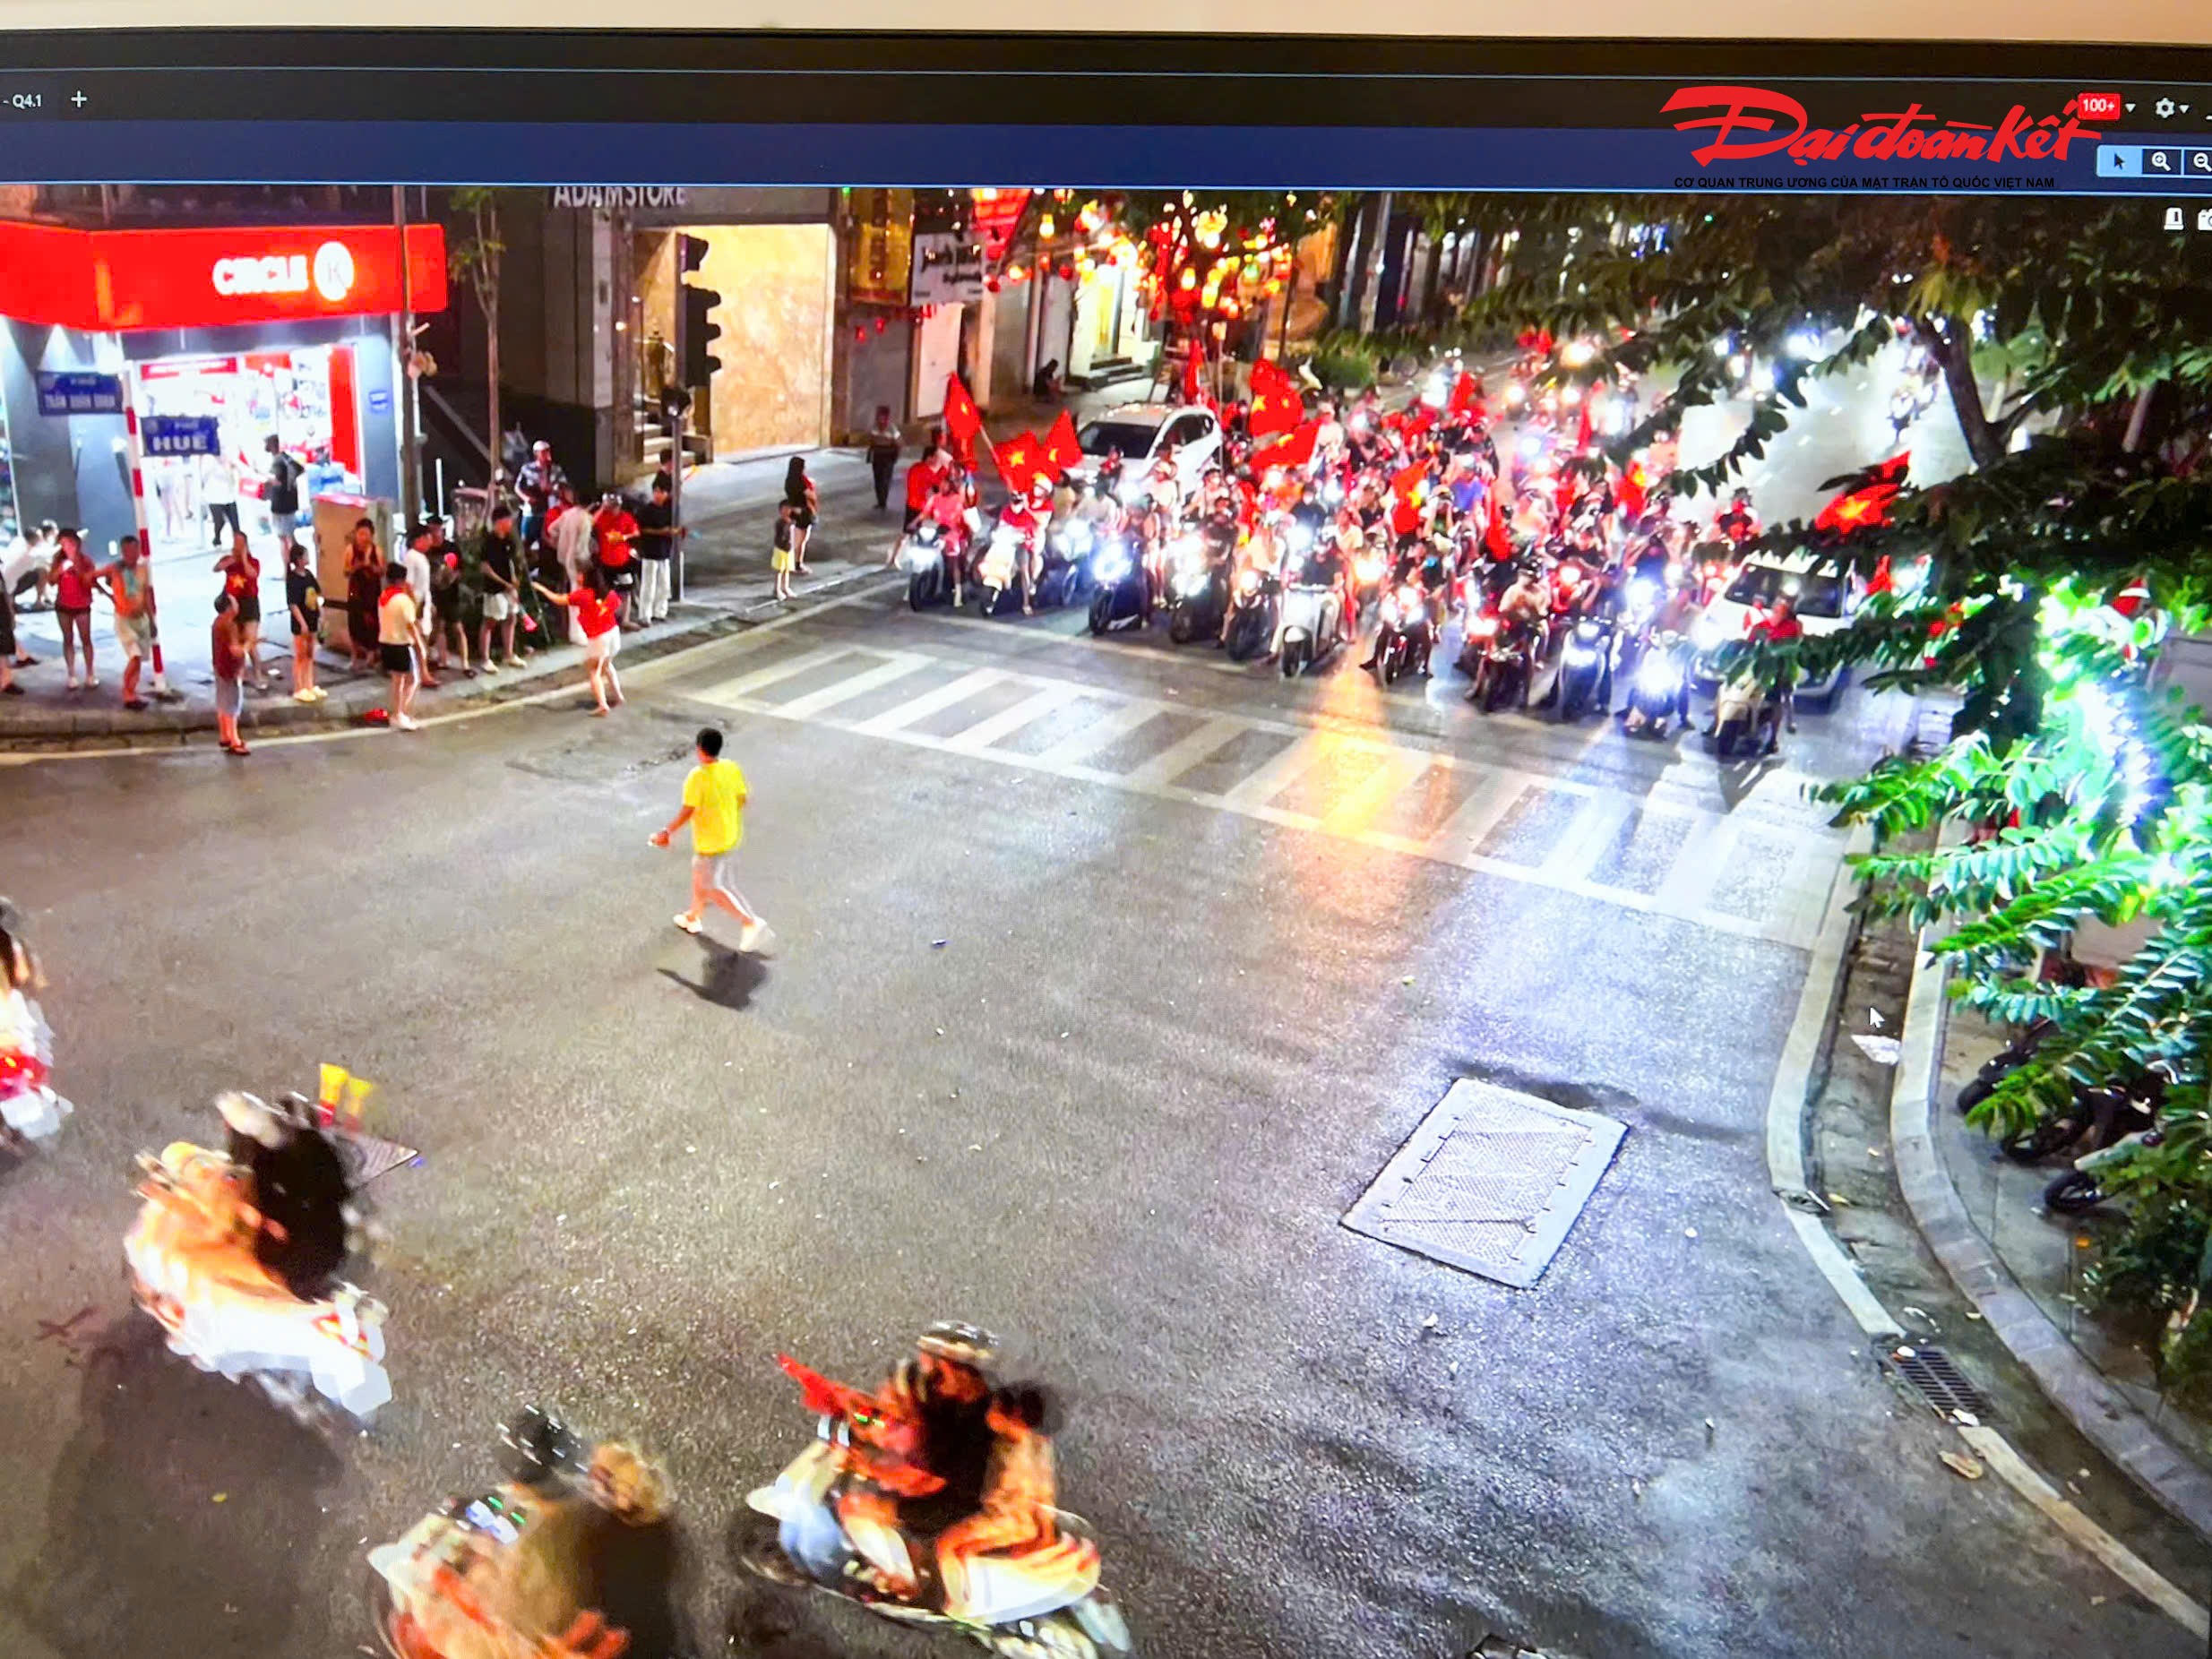Click the Circle K storefront sign in feed
Screen dimensions: 2212x1659
[282, 272]
